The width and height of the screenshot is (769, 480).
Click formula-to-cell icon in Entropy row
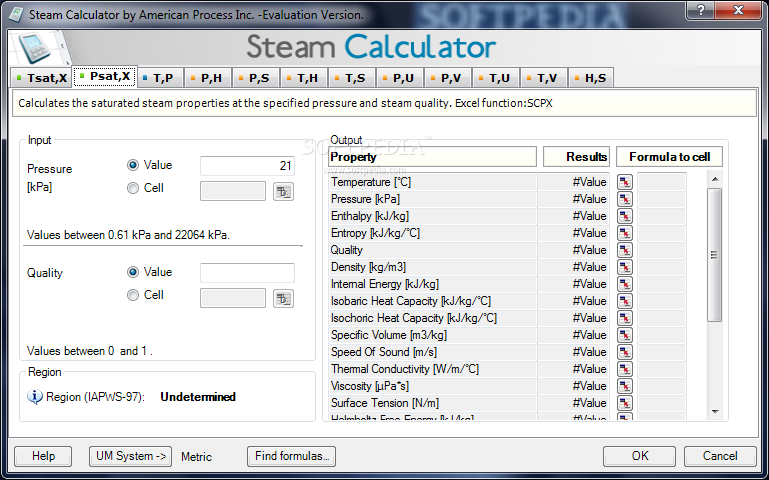624,233
